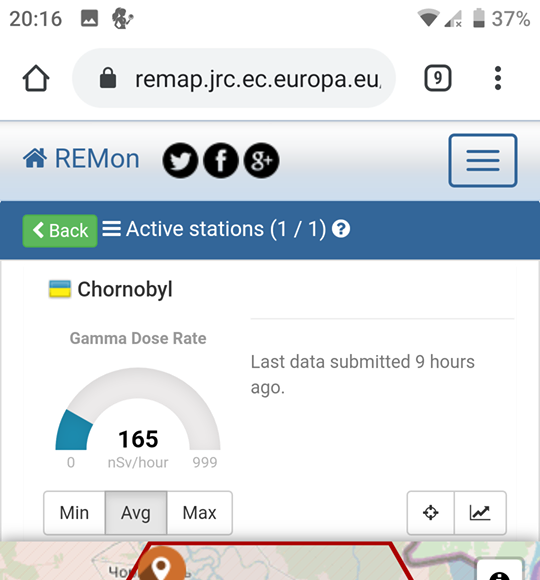
Task: Share via the Google Plus icon
Action: click(x=261, y=160)
